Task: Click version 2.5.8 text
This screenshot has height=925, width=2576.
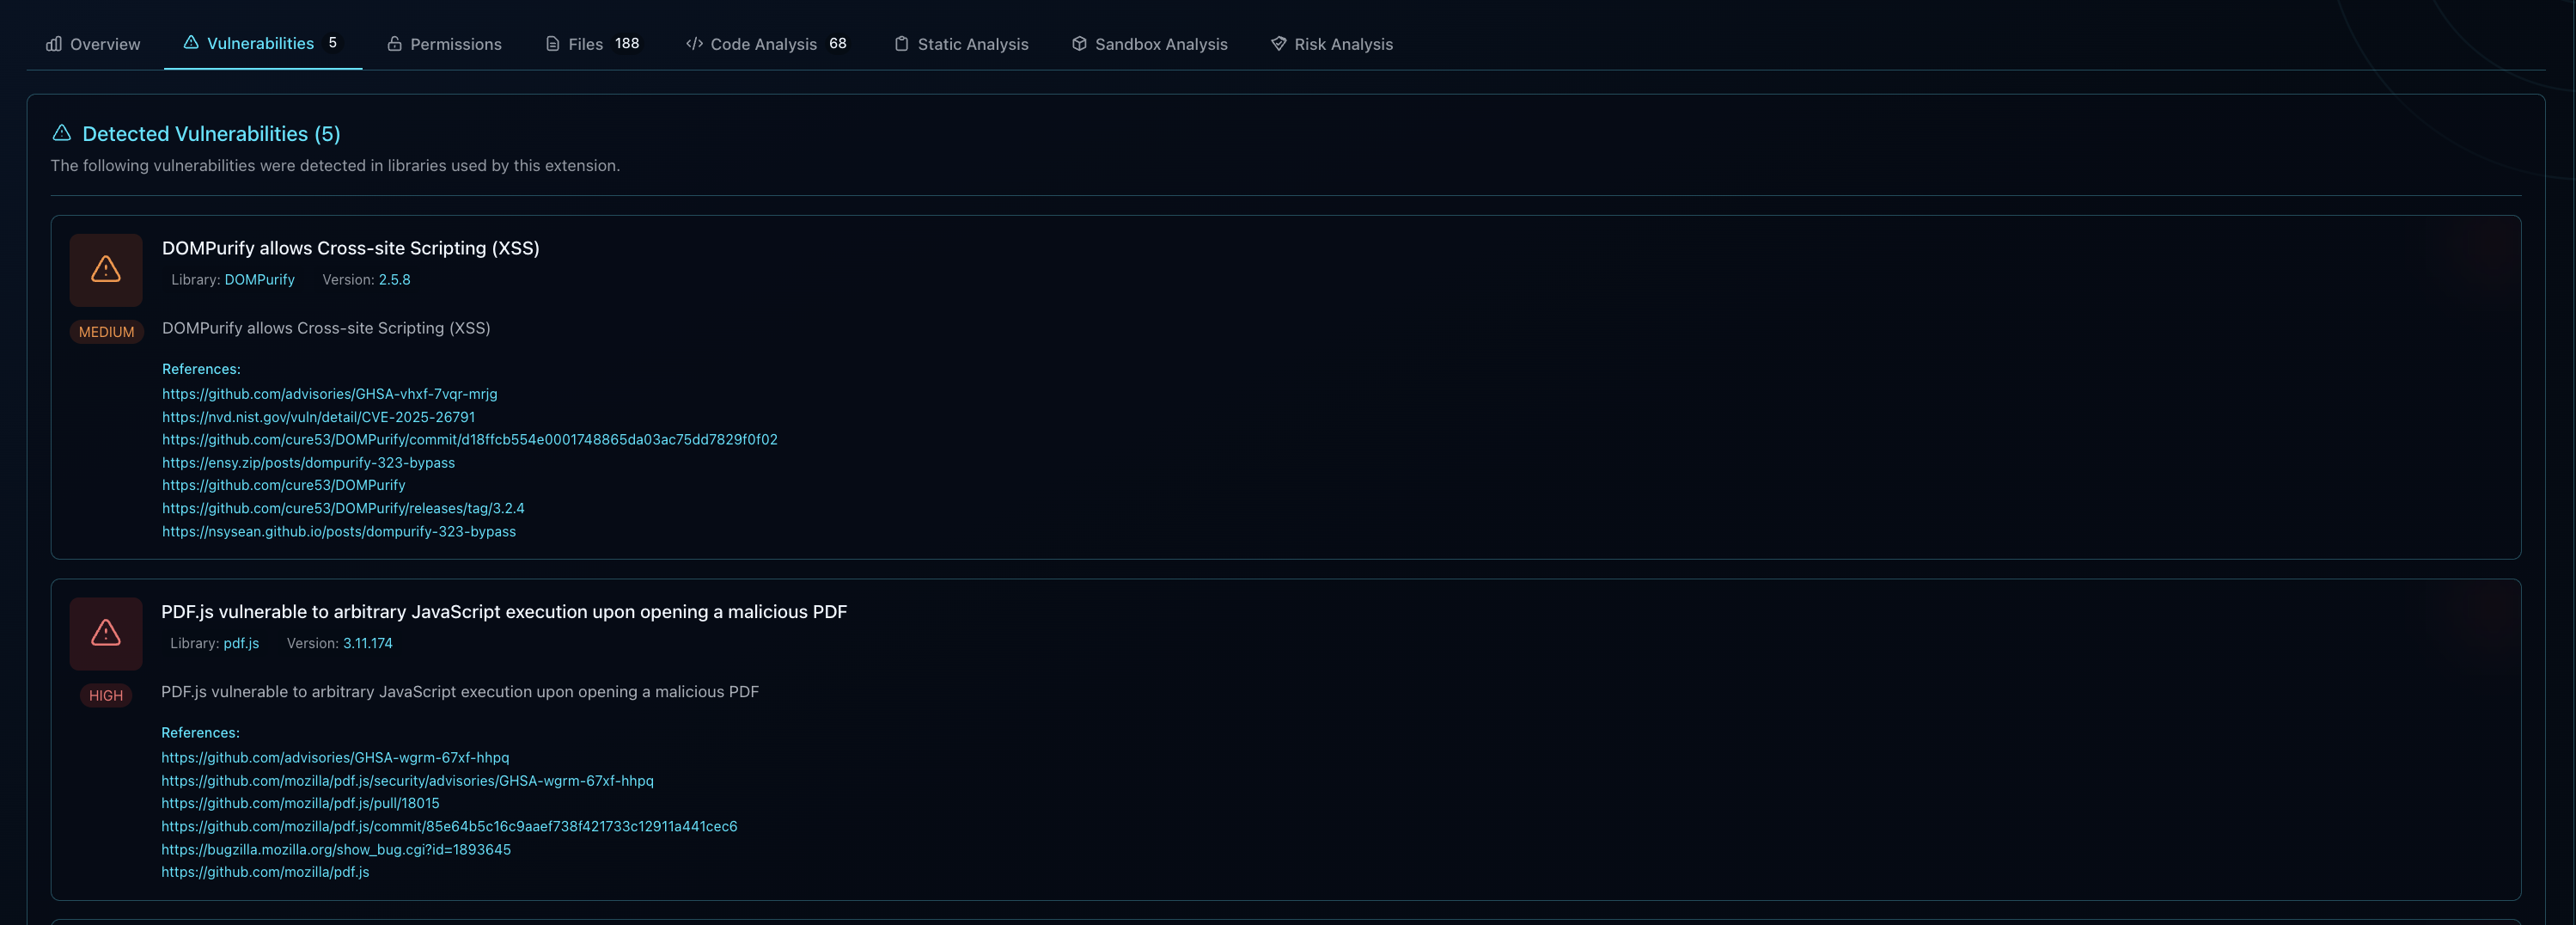Action: (x=394, y=280)
